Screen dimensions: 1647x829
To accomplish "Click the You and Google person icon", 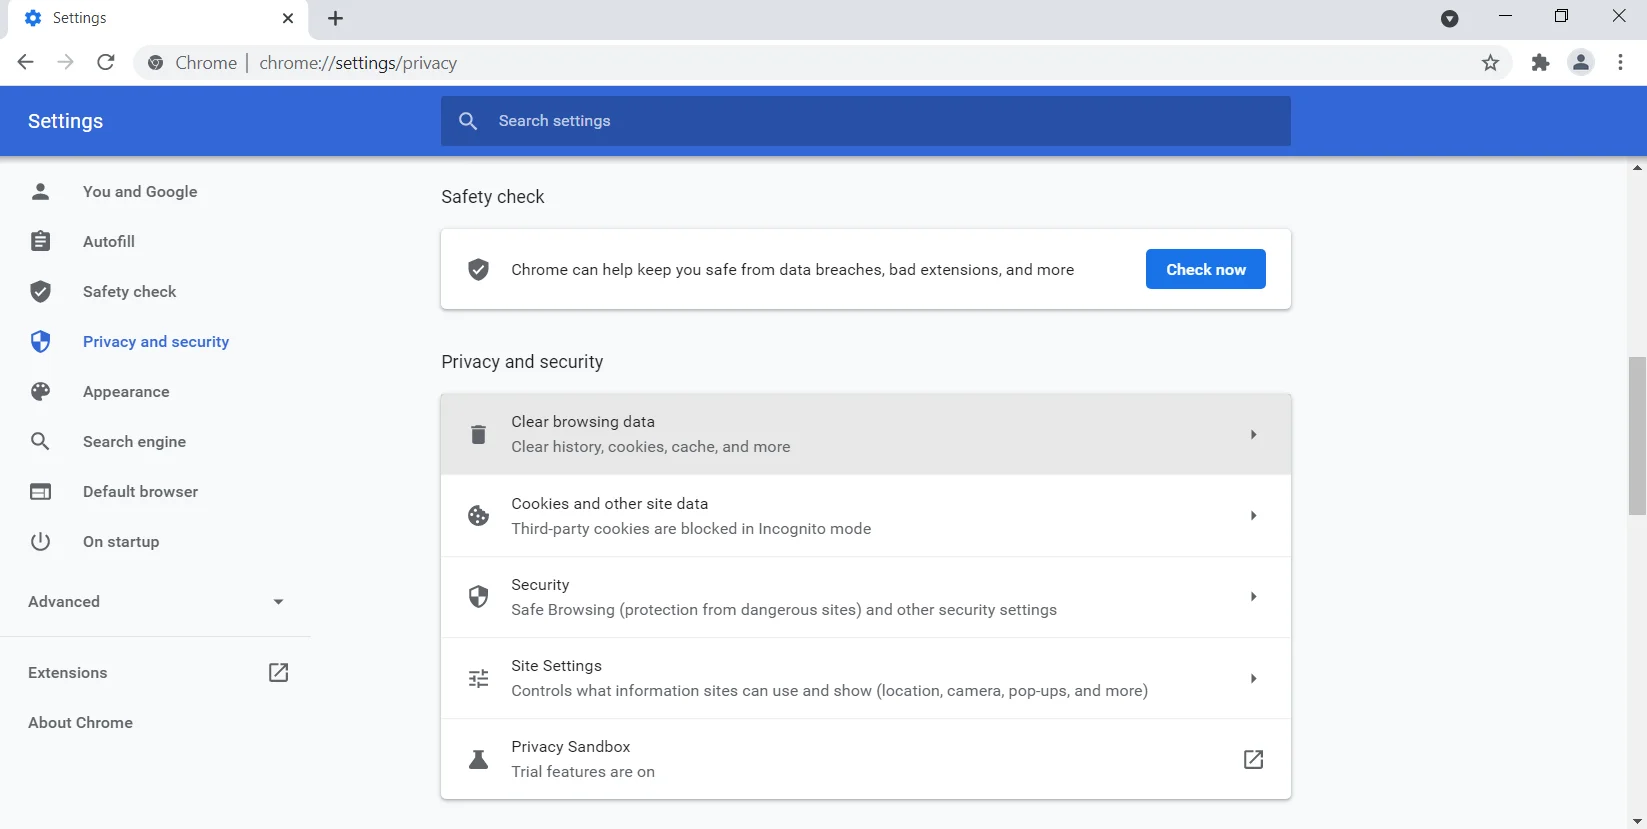I will [x=40, y=191].
